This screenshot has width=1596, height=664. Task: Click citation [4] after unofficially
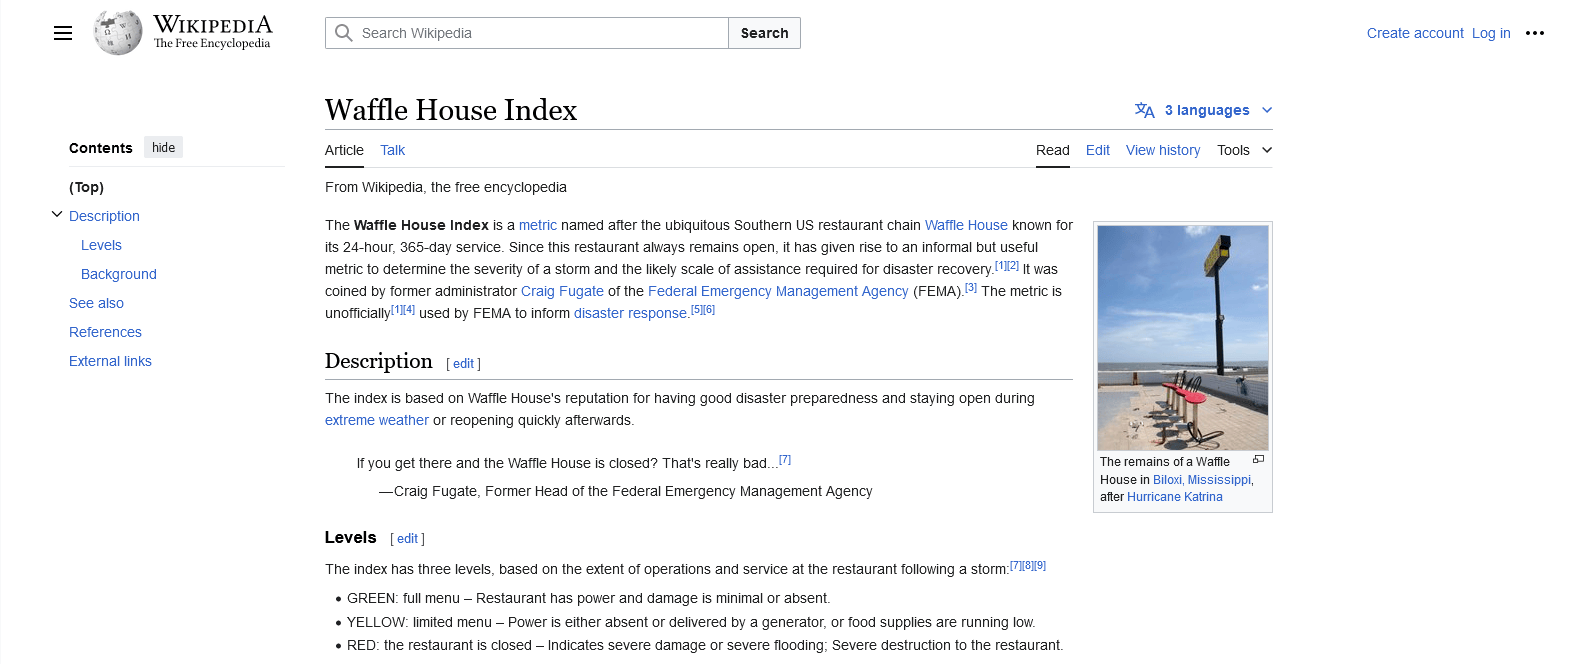tap(409, 310)
